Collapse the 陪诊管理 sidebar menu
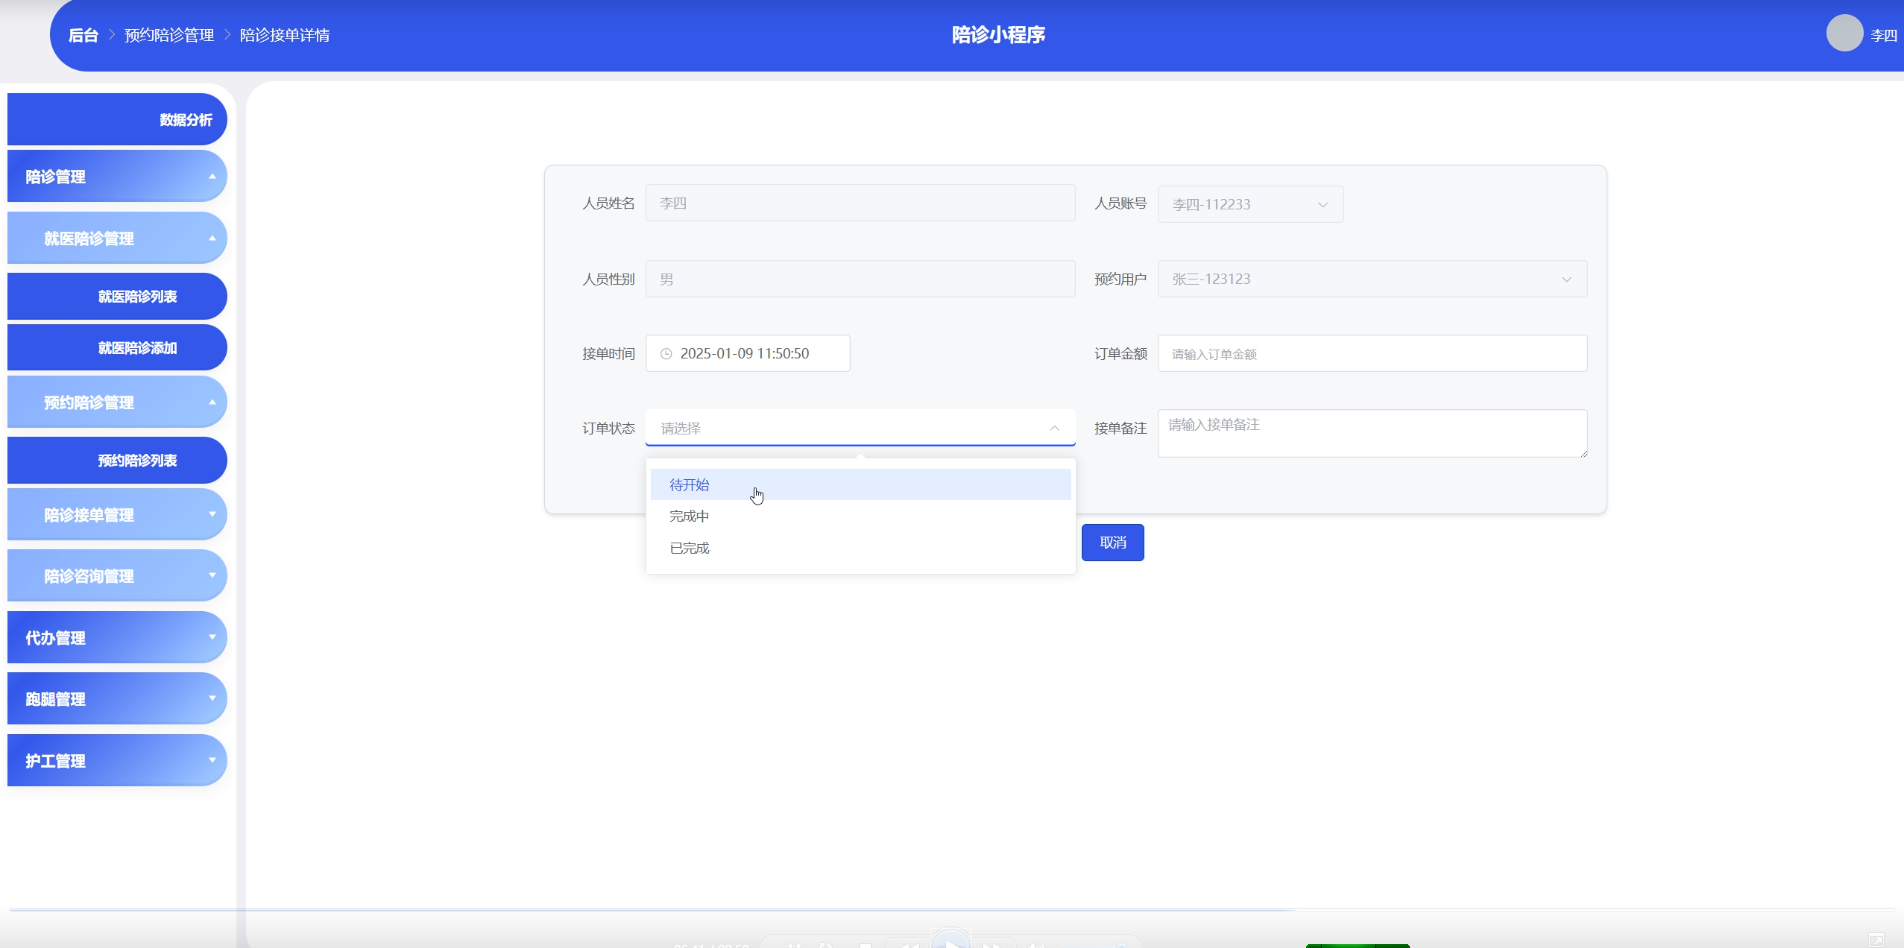1904x948 pixels. coord(117,177)
